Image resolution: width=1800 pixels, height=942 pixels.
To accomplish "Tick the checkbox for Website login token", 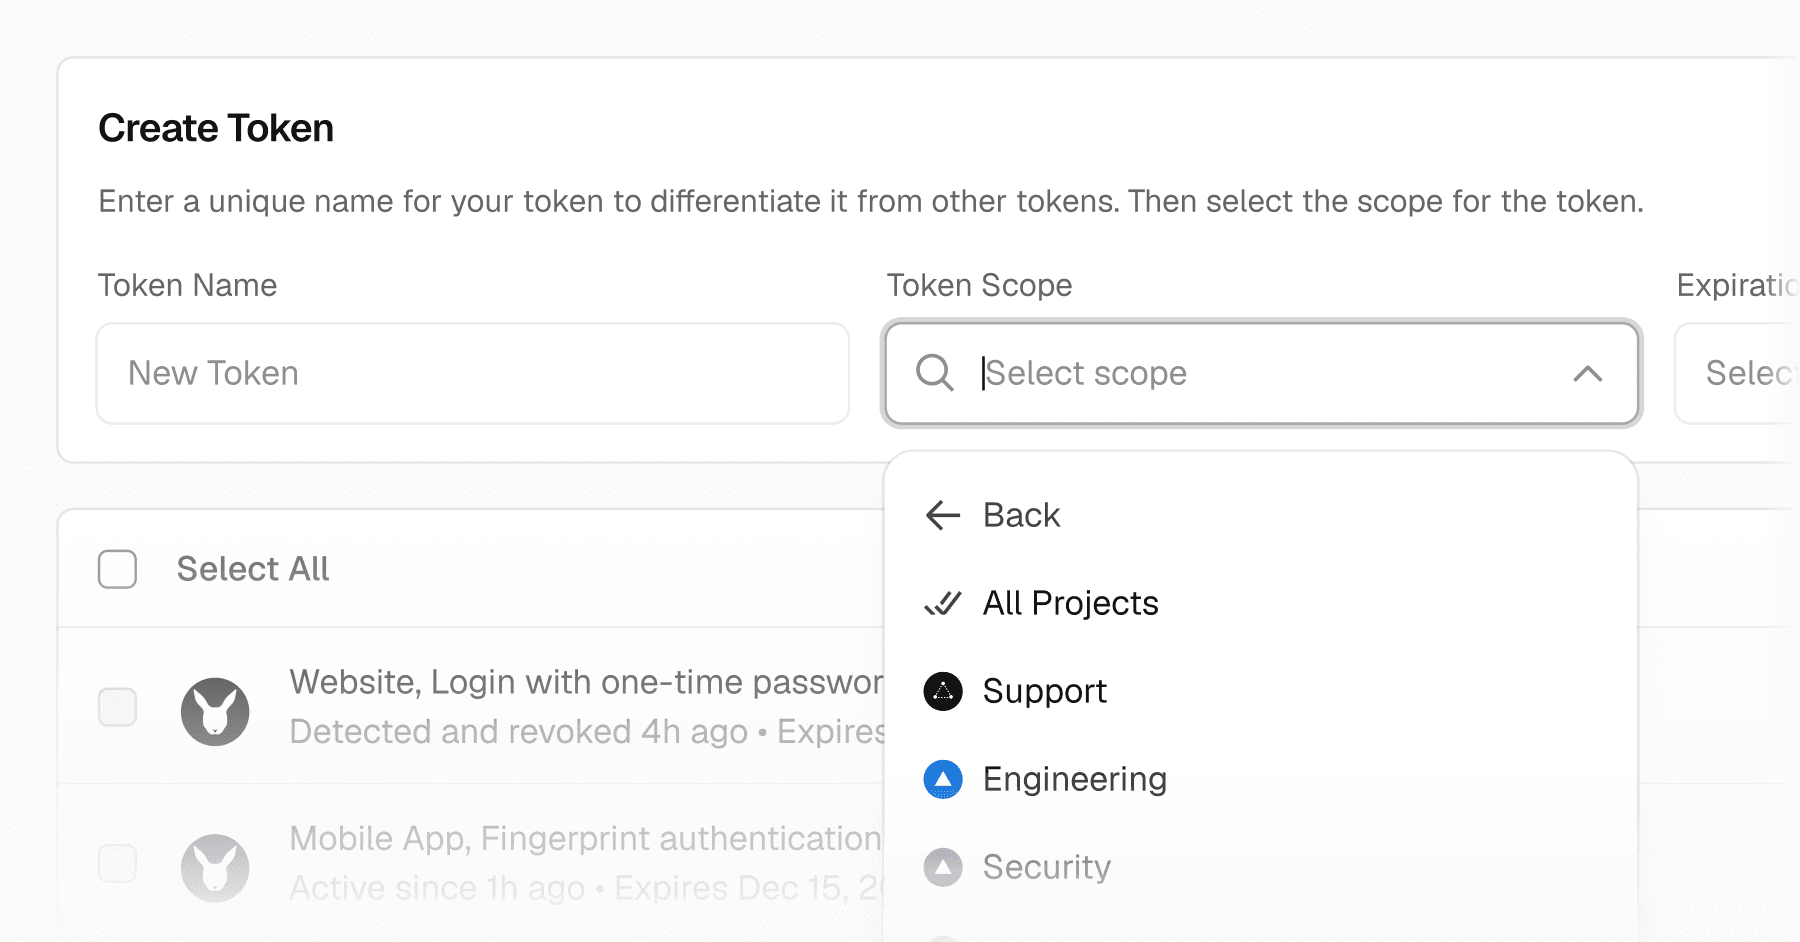I will (117, 707).
